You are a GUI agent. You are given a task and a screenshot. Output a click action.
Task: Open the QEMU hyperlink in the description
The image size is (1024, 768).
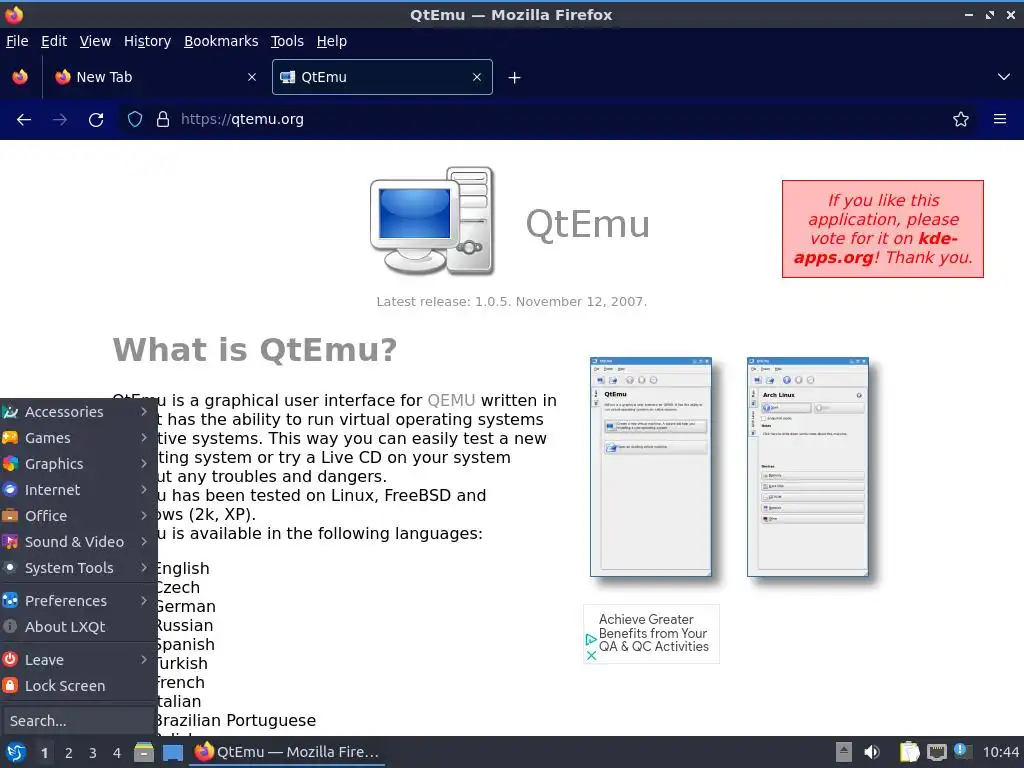[x=451, y=400]
